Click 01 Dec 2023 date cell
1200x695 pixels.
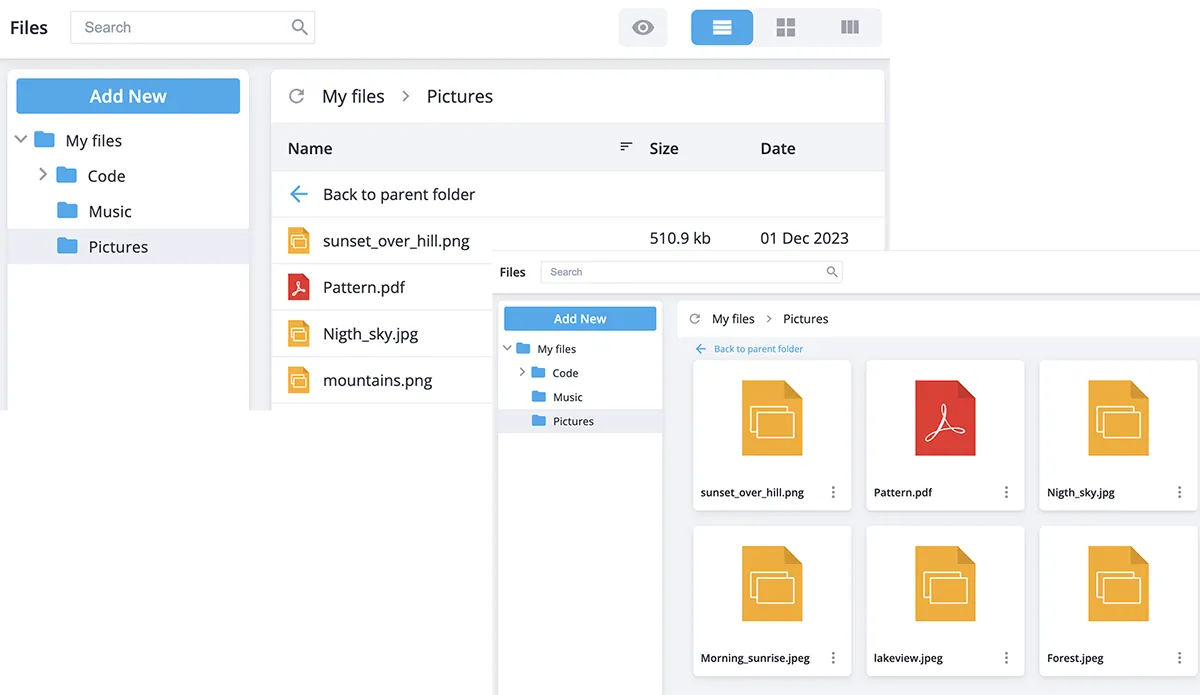tap(804, 238)
